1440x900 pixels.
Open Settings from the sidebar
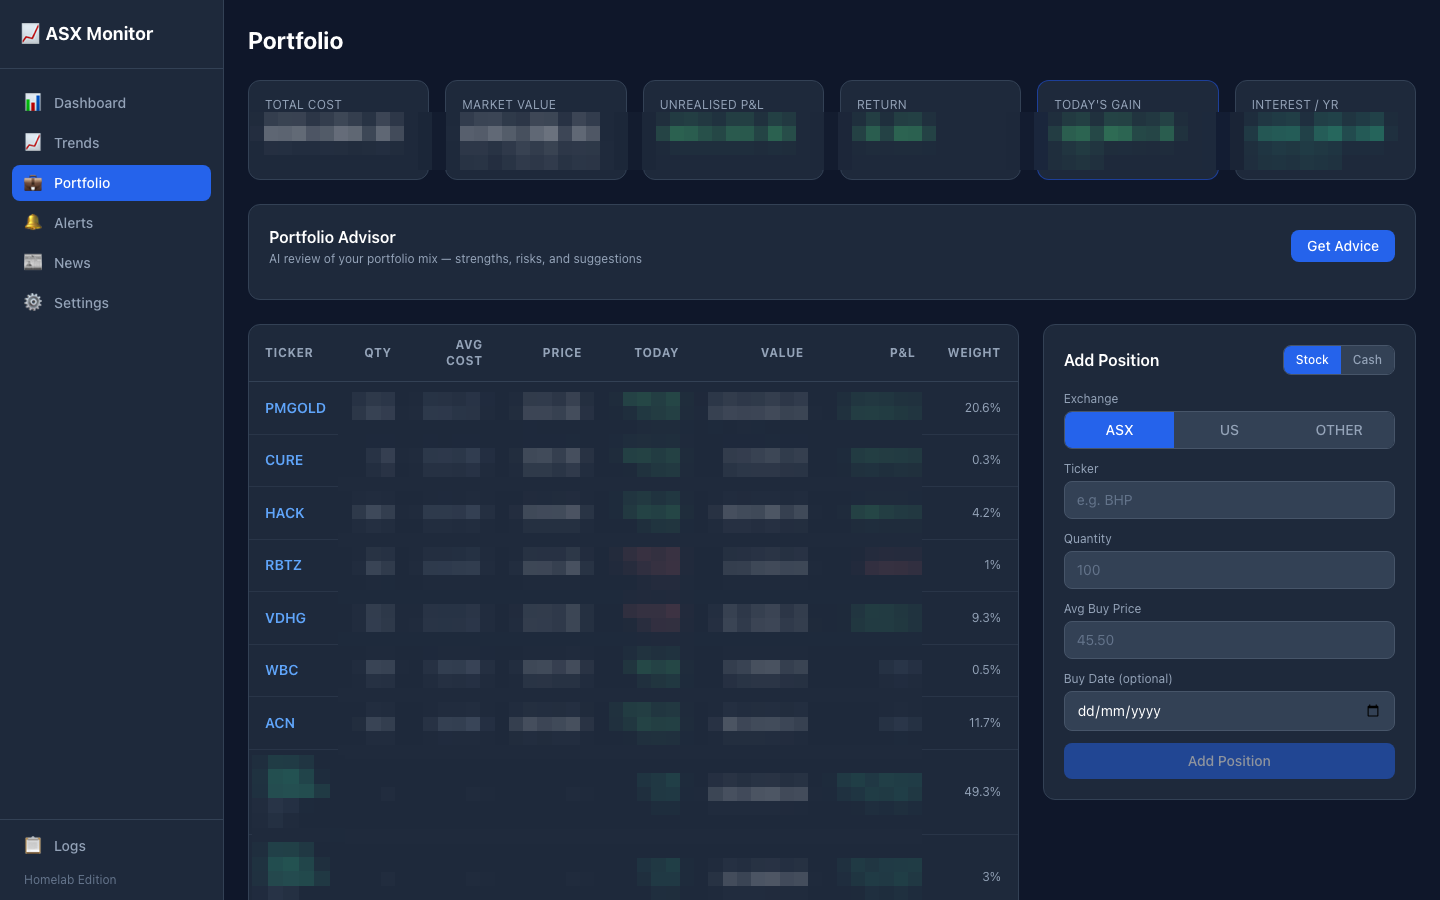(111, 303)
